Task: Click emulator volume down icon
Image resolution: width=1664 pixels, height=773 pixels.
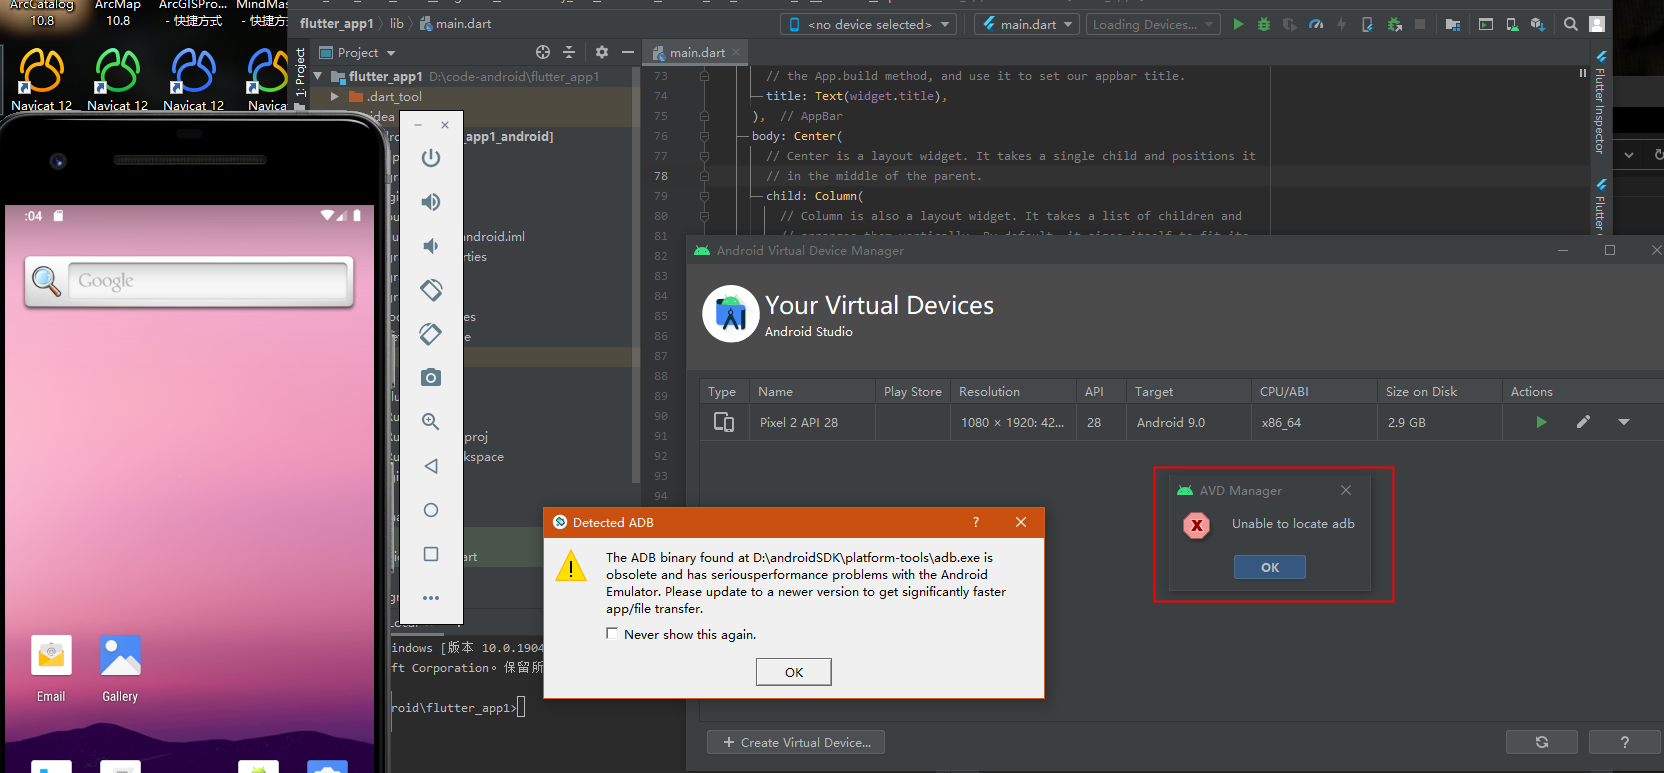Action: pos(431,246)
